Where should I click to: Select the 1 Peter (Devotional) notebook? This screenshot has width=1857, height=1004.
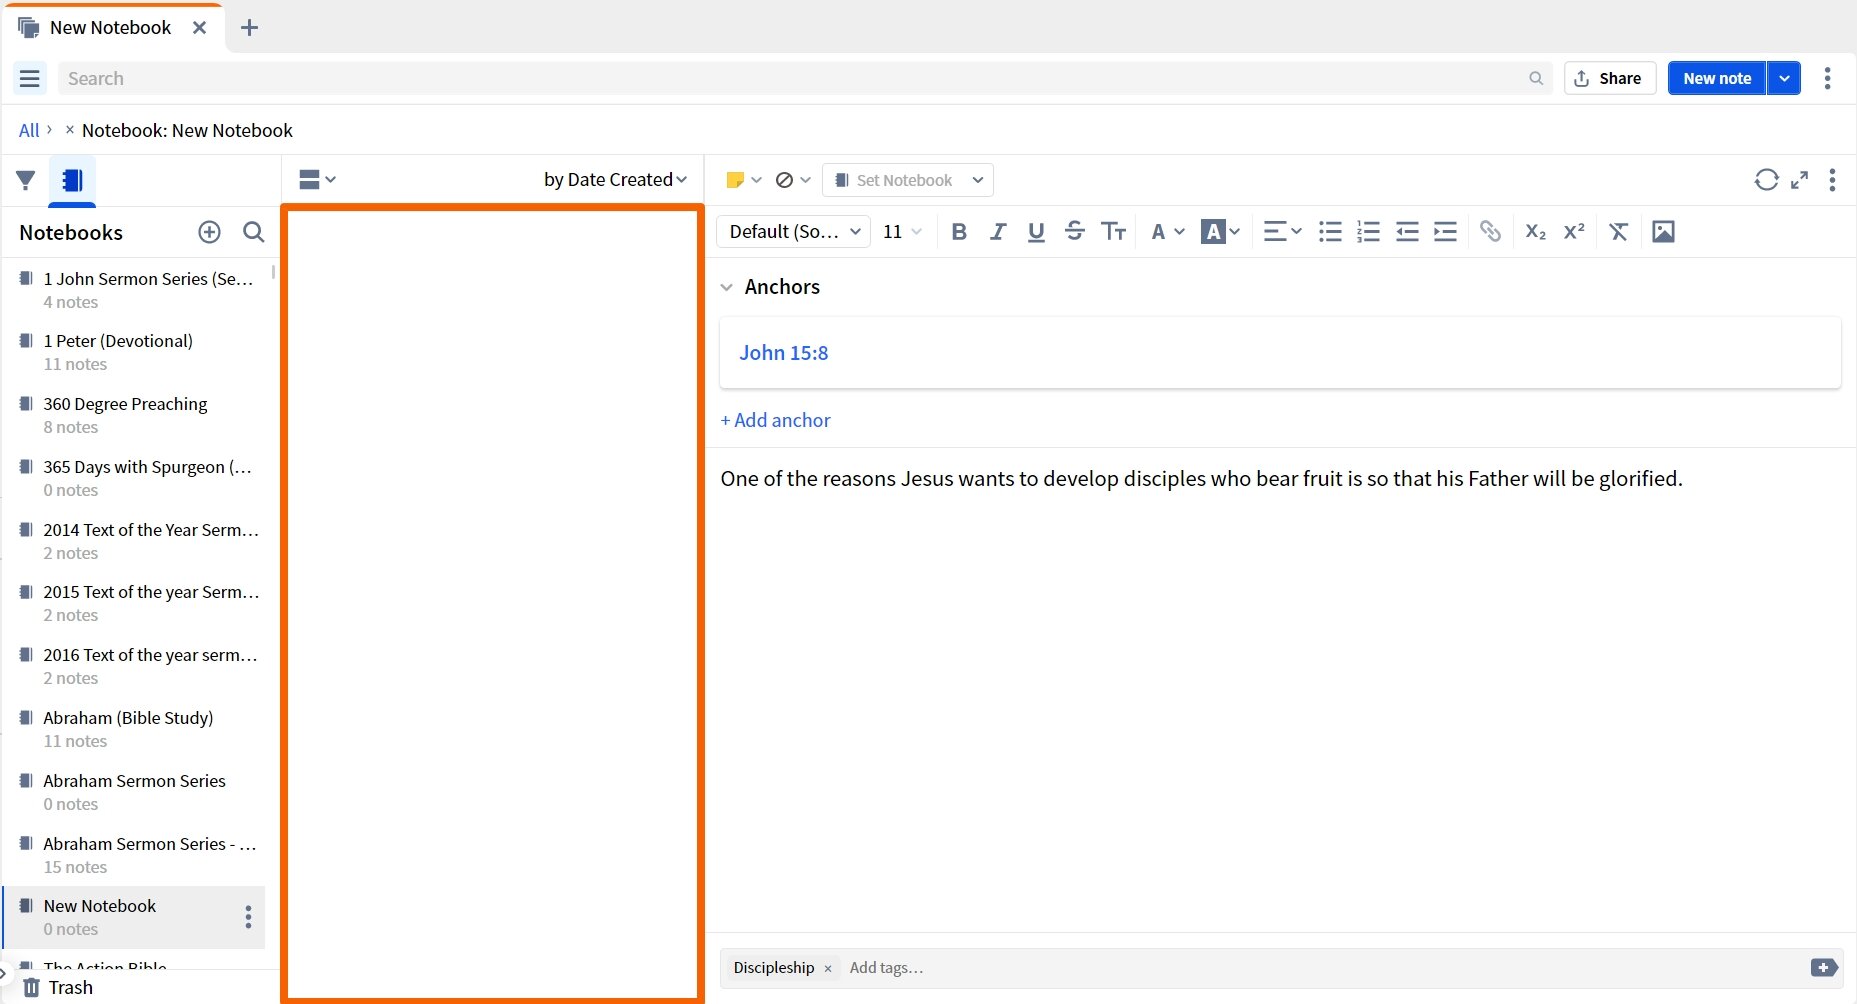click(136, 352)
